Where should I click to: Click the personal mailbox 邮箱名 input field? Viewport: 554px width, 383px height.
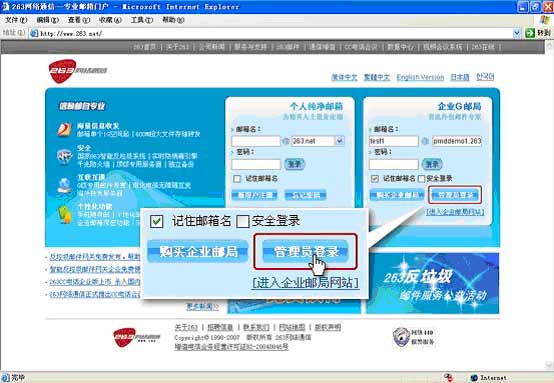256,141
